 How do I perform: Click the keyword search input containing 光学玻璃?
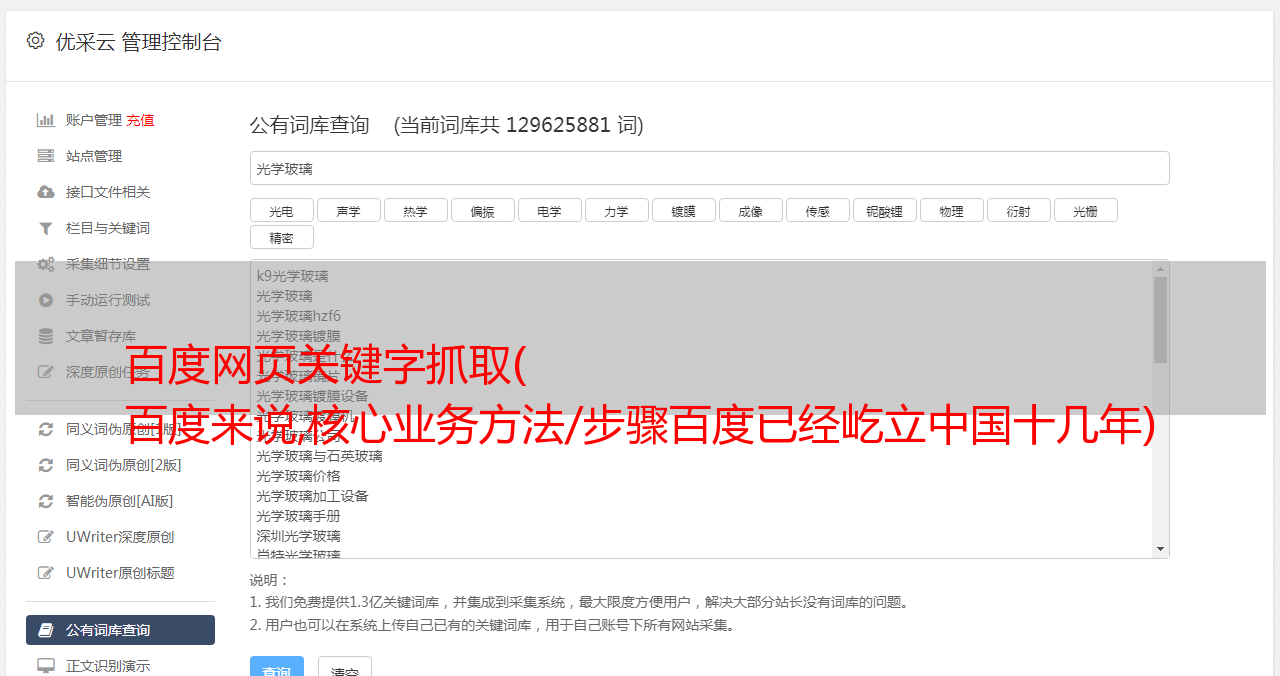tap(709, 168)
